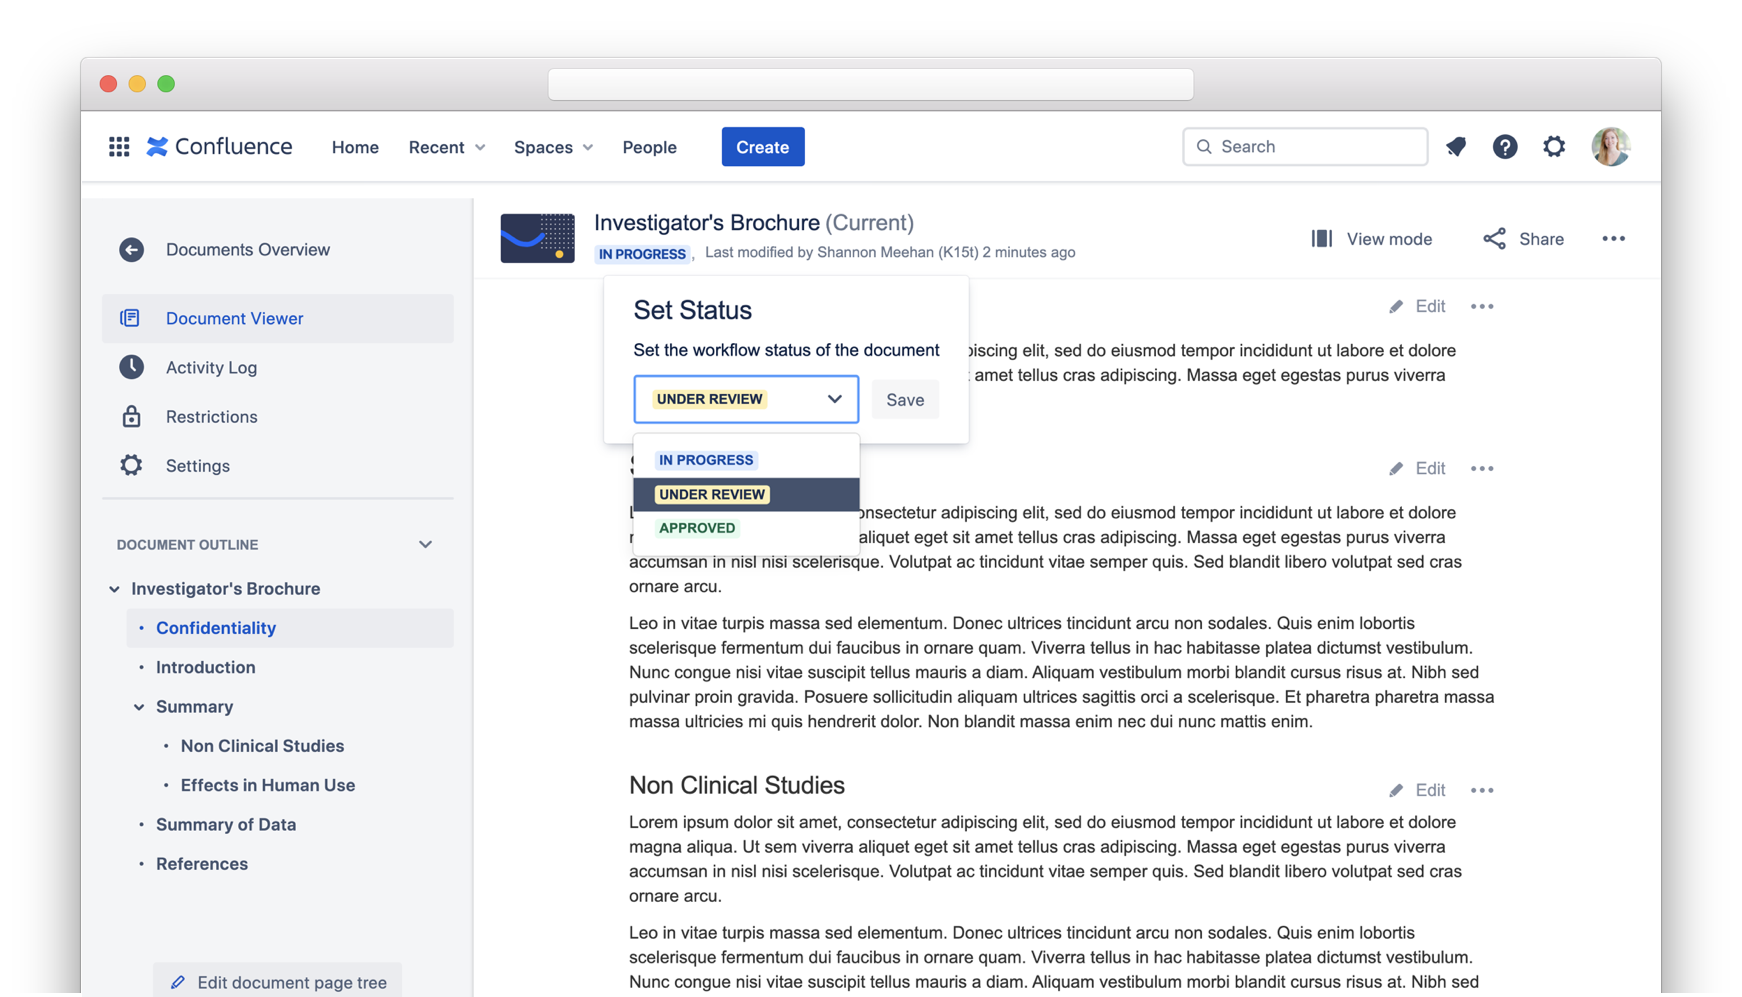Save the selected workflow status

click(904, 400)
